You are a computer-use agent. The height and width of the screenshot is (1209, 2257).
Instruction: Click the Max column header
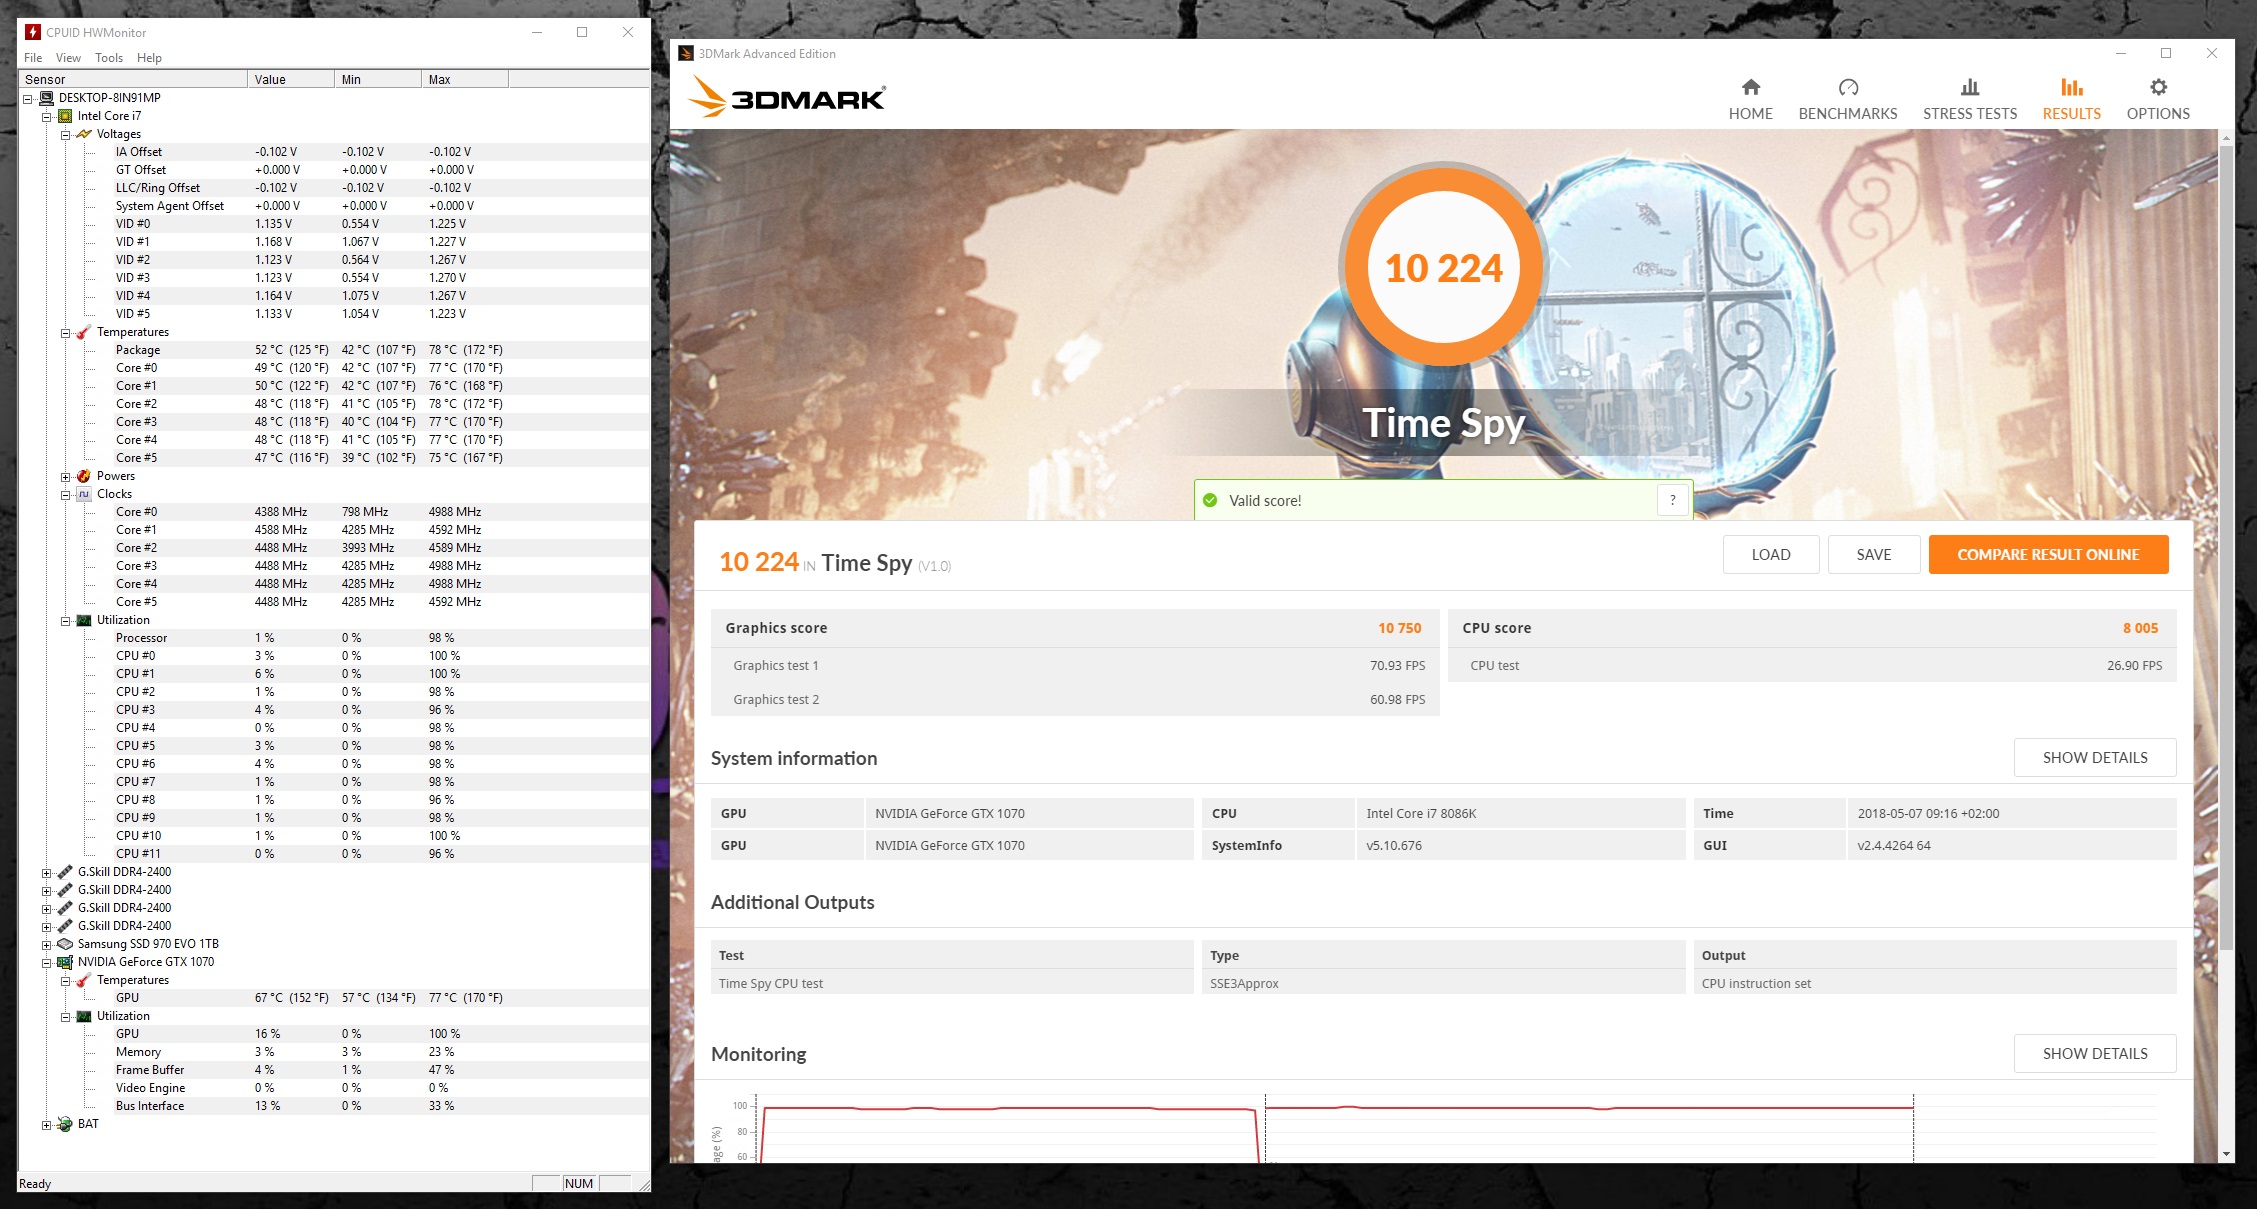coord(465,79)
